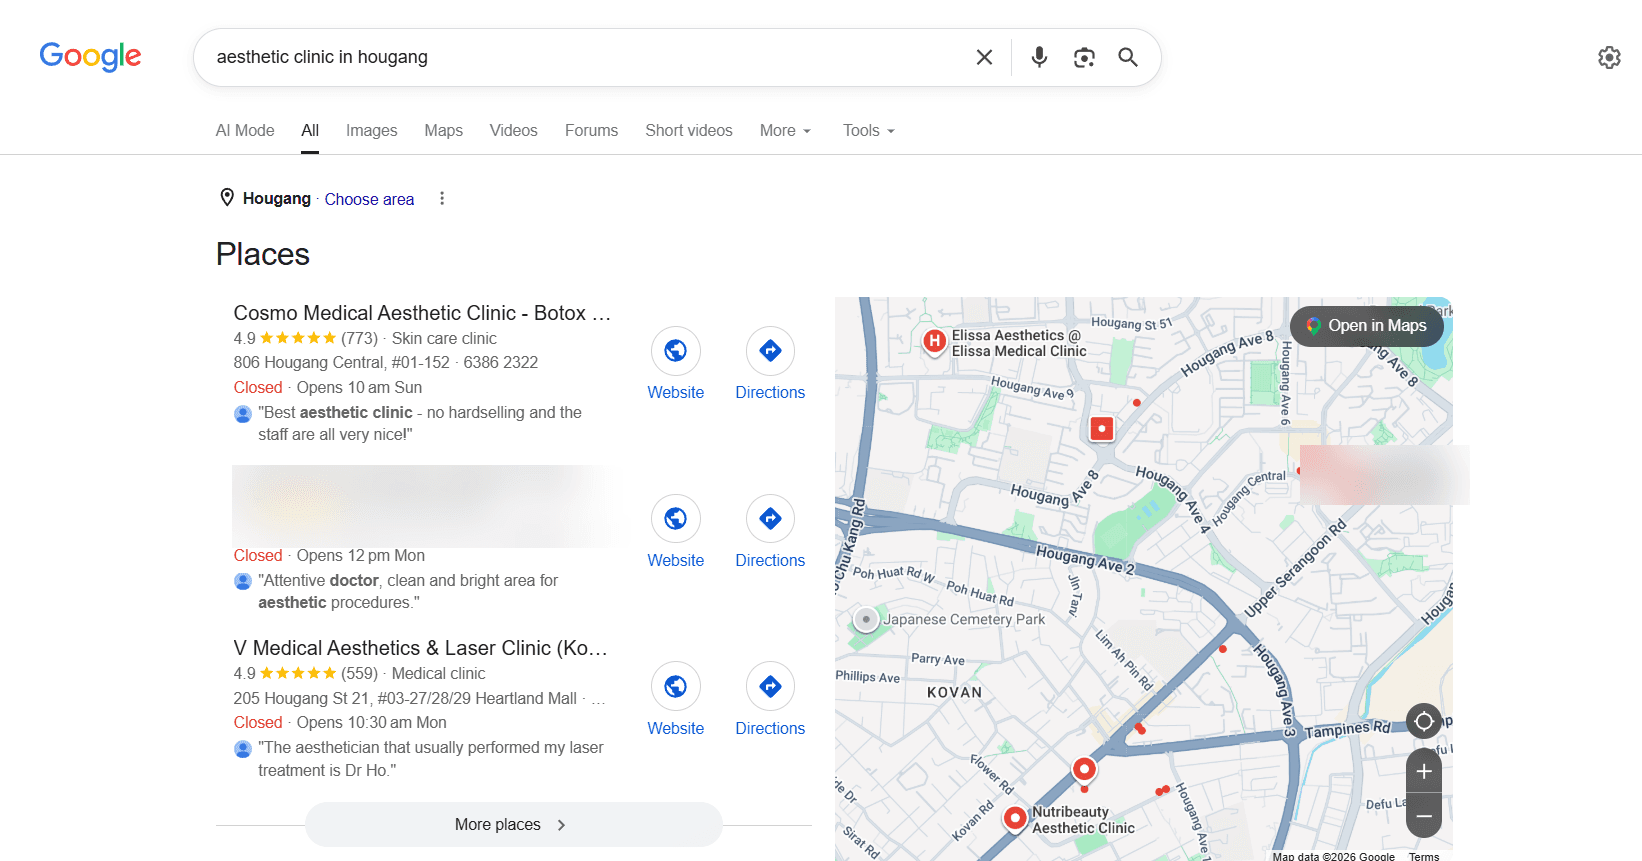Click the More places button
The image size is (1642, 861).
coord(513,825)
